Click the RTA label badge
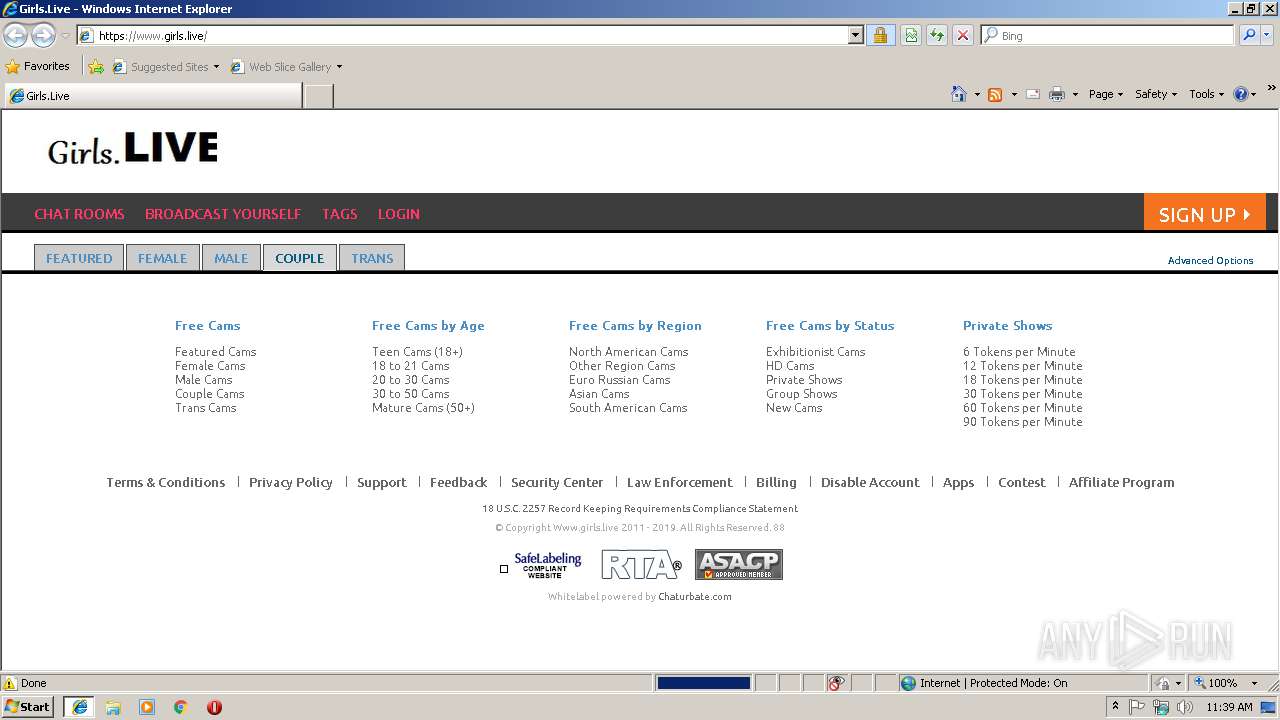 point(641,565)
